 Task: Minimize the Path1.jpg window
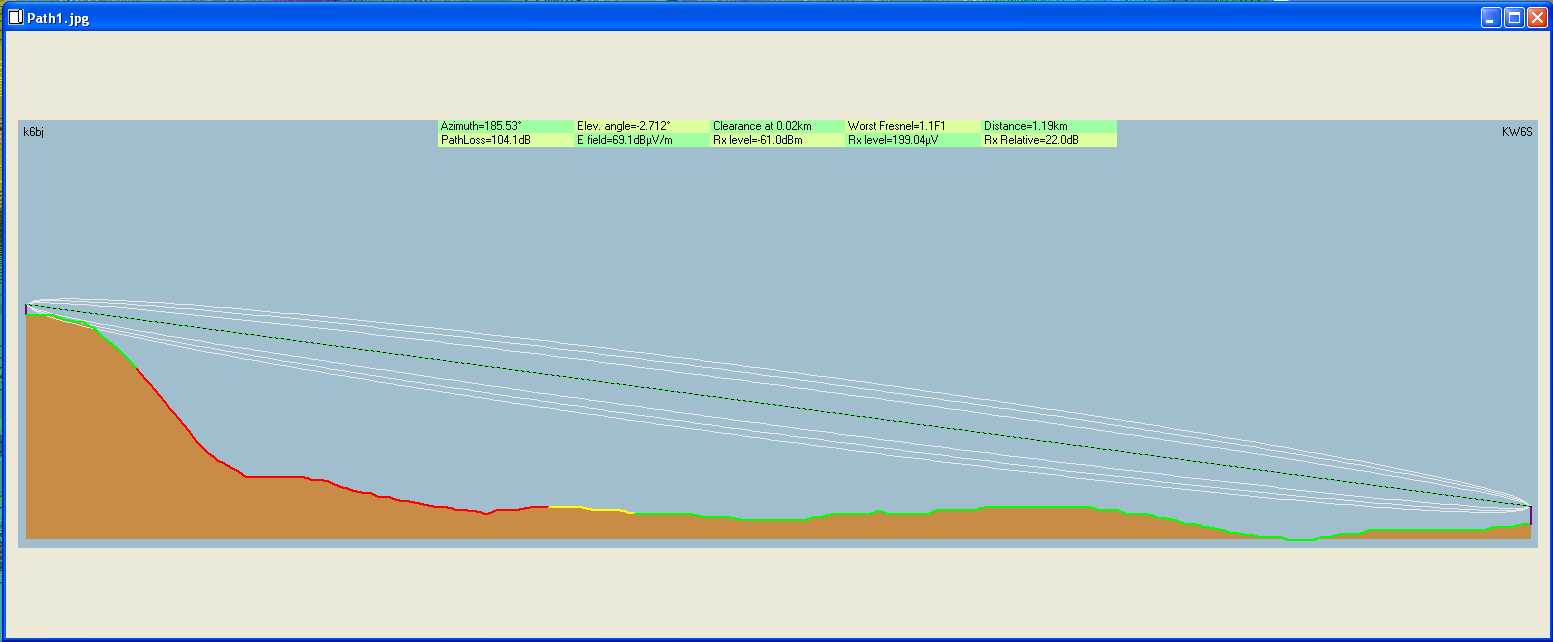pyautogui.click(x=1491, y=18)
